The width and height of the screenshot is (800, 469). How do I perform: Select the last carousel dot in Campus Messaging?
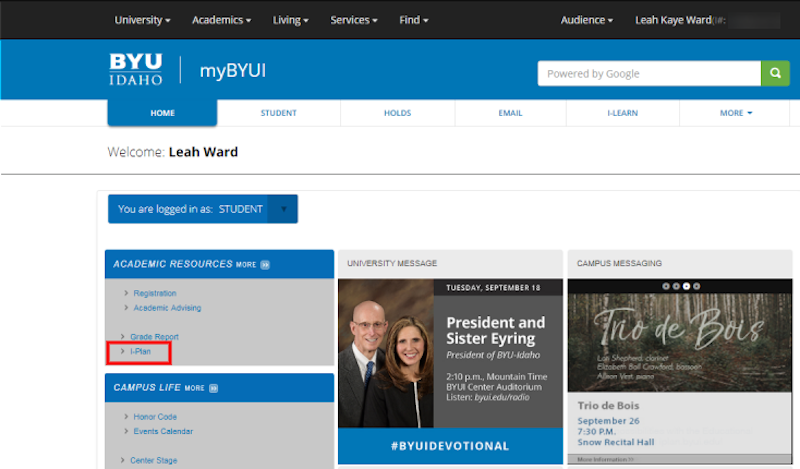point(697,286)
